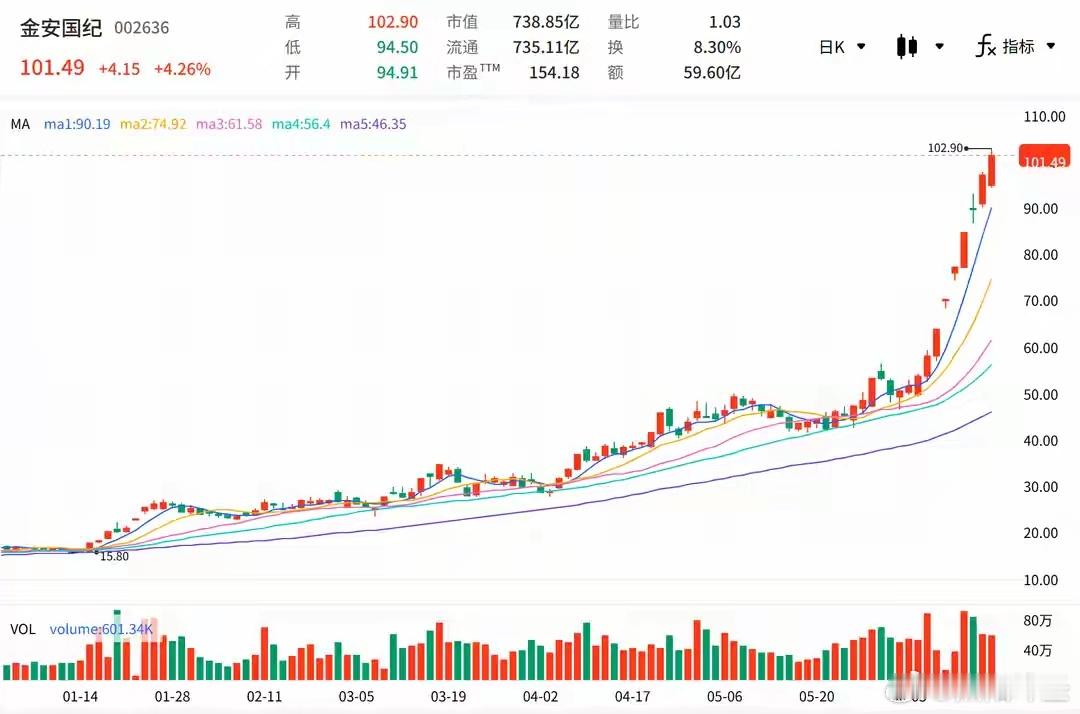Click percentage change +4.26%
Image resolution: width=1080 pixels, height=714 pixels.
coord(182,69)
